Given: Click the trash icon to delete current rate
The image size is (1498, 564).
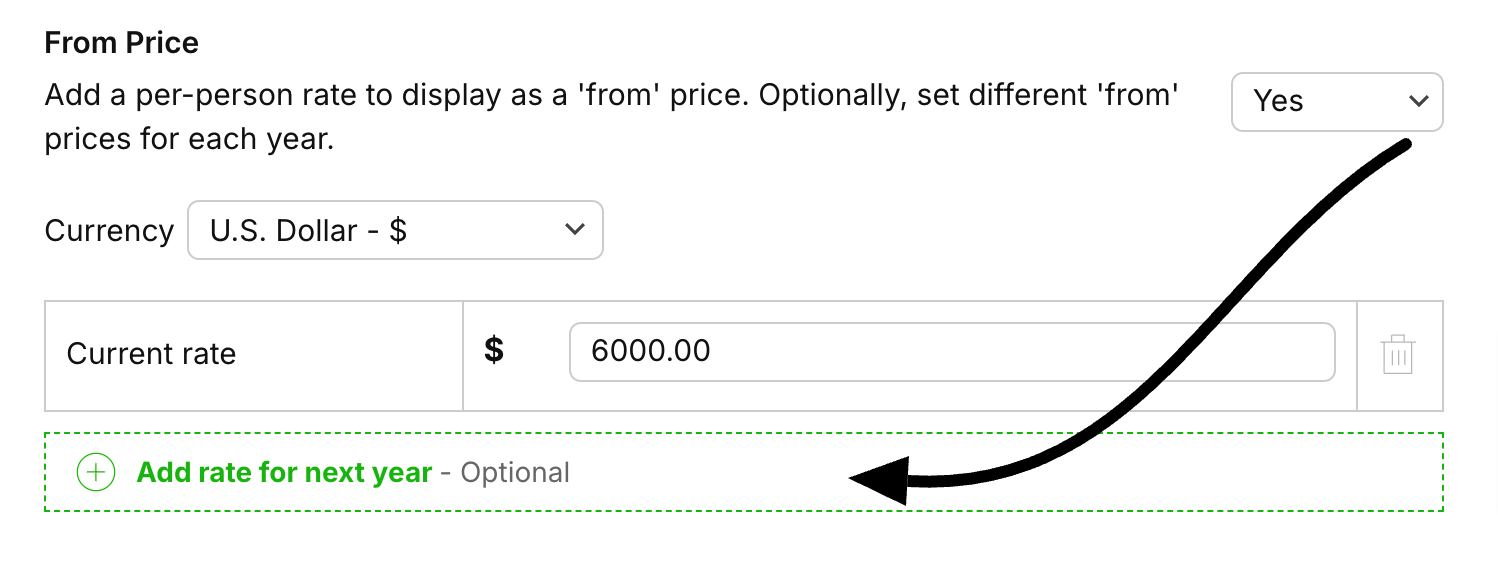Looking at the screenshot, I should tap(1398, 355).
